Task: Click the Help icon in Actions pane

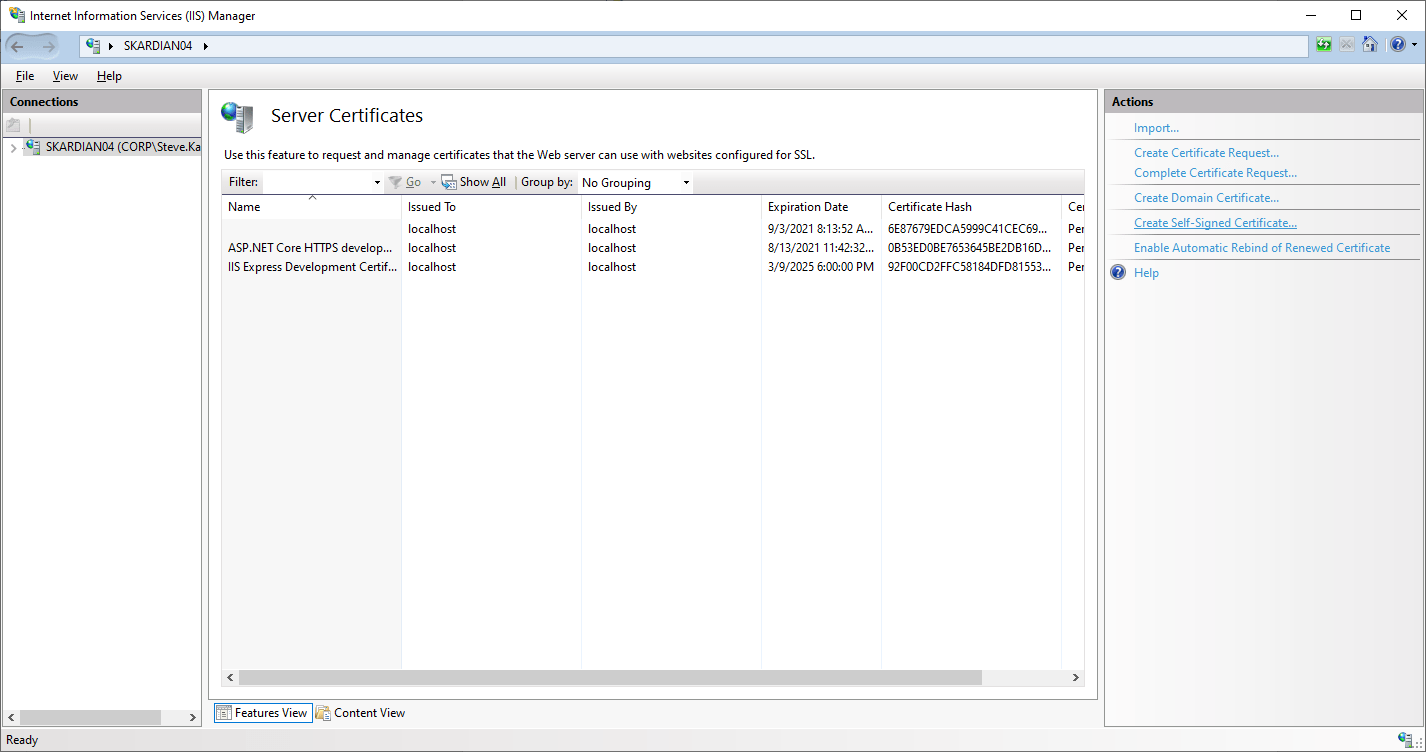Action: [1118, 273]
